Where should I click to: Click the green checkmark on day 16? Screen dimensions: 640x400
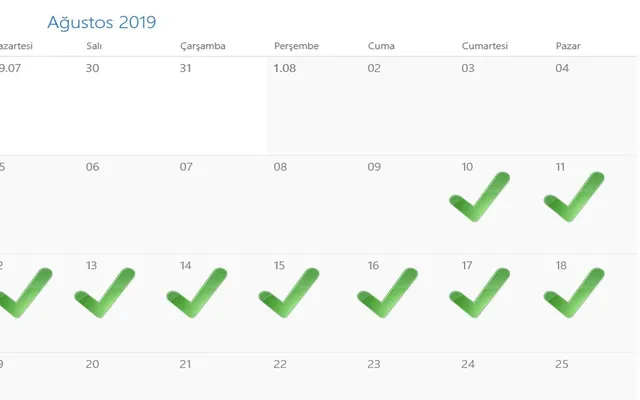386,293
